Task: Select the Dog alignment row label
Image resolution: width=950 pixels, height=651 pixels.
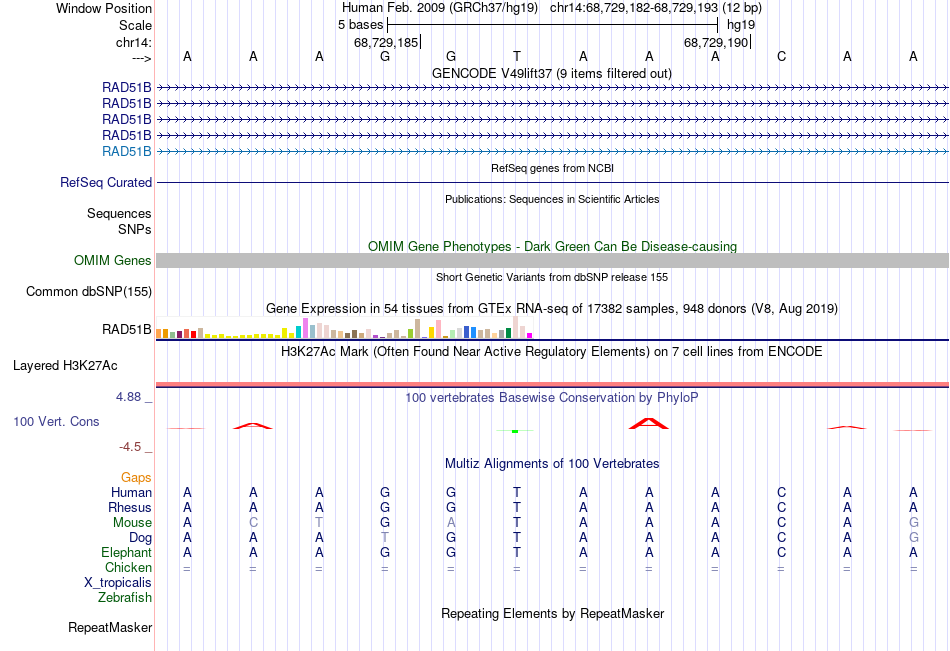Action: [x=140, y=538]
